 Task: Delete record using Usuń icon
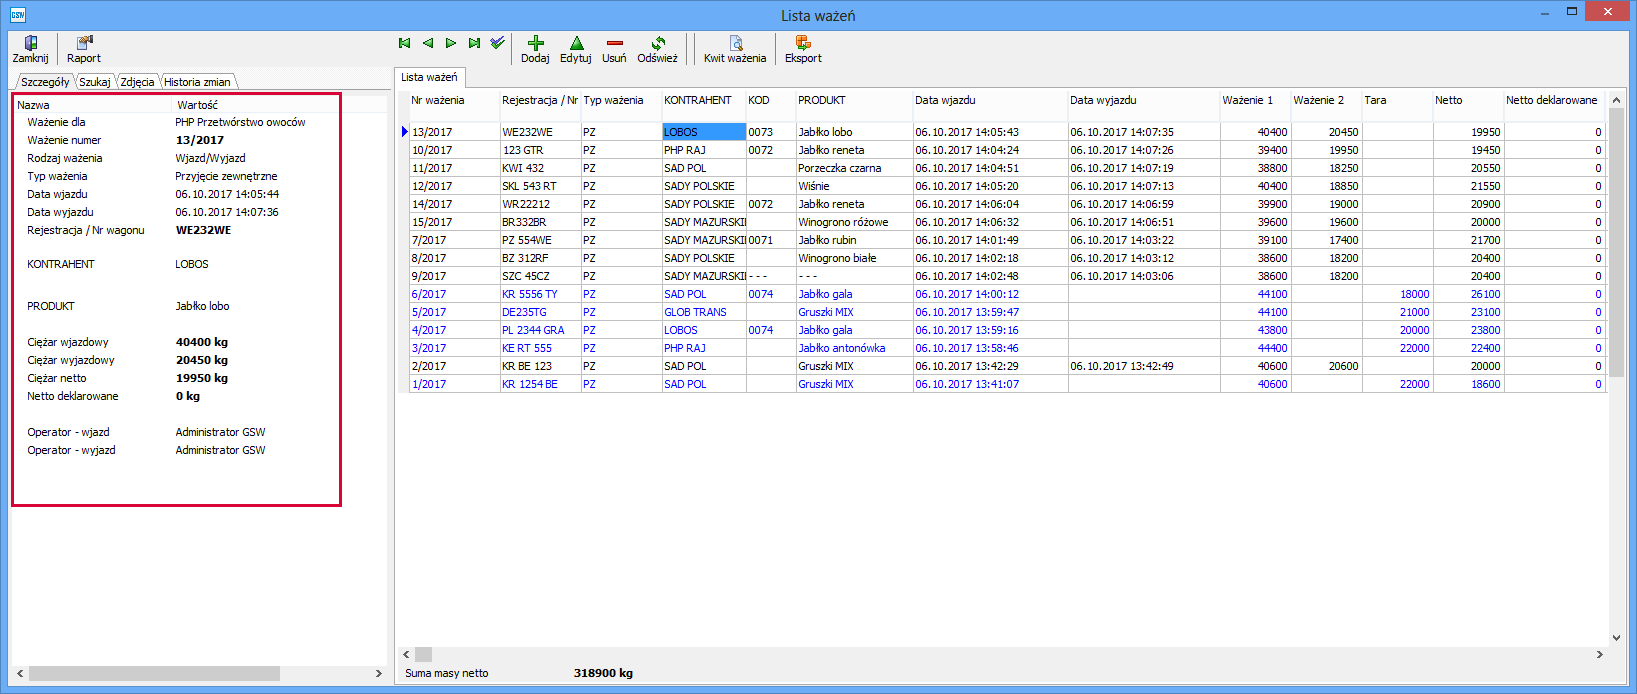tap(614, 44)
